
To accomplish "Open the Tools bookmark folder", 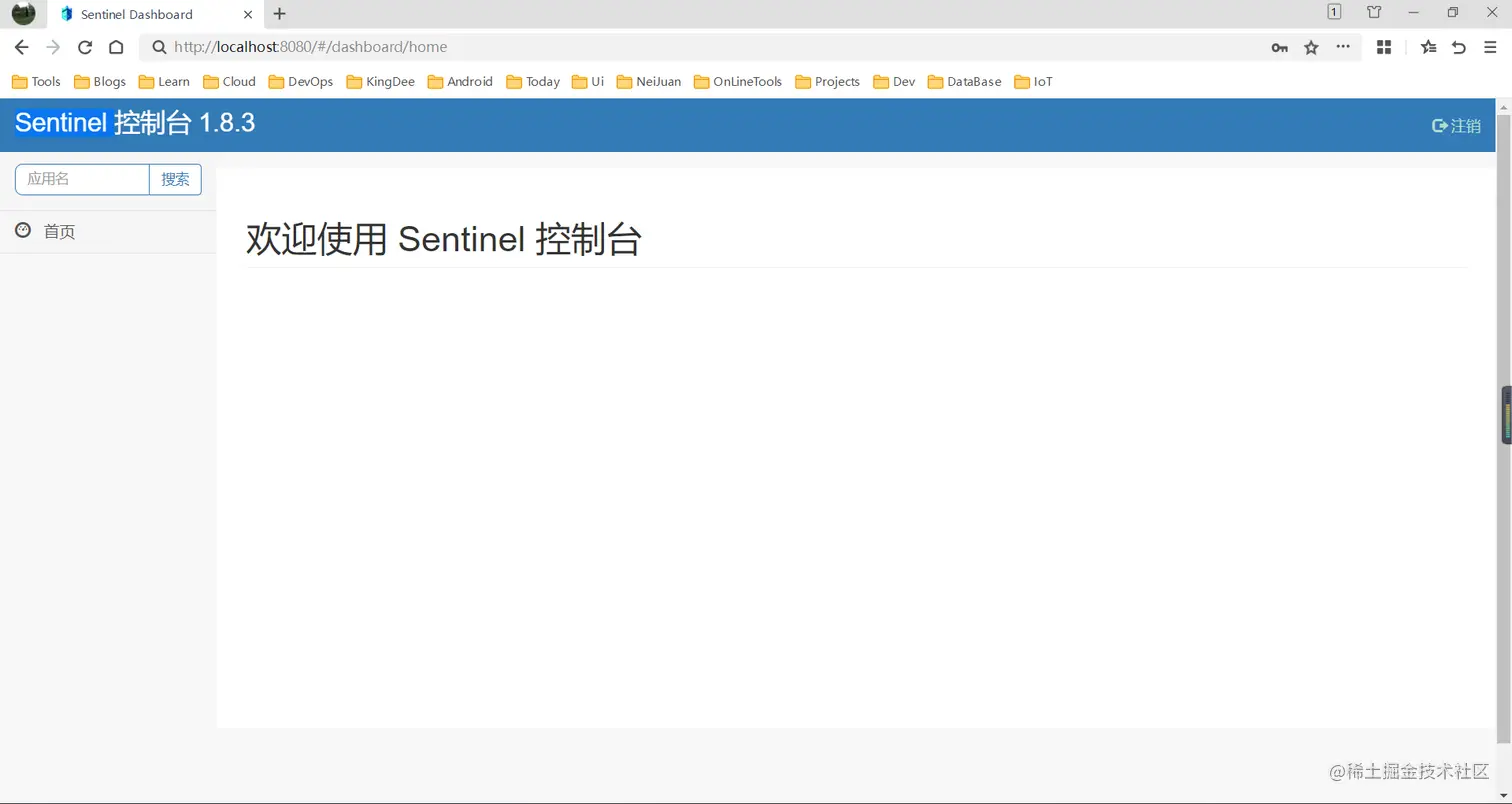I will pyautogui.click(x=36, y=82).
